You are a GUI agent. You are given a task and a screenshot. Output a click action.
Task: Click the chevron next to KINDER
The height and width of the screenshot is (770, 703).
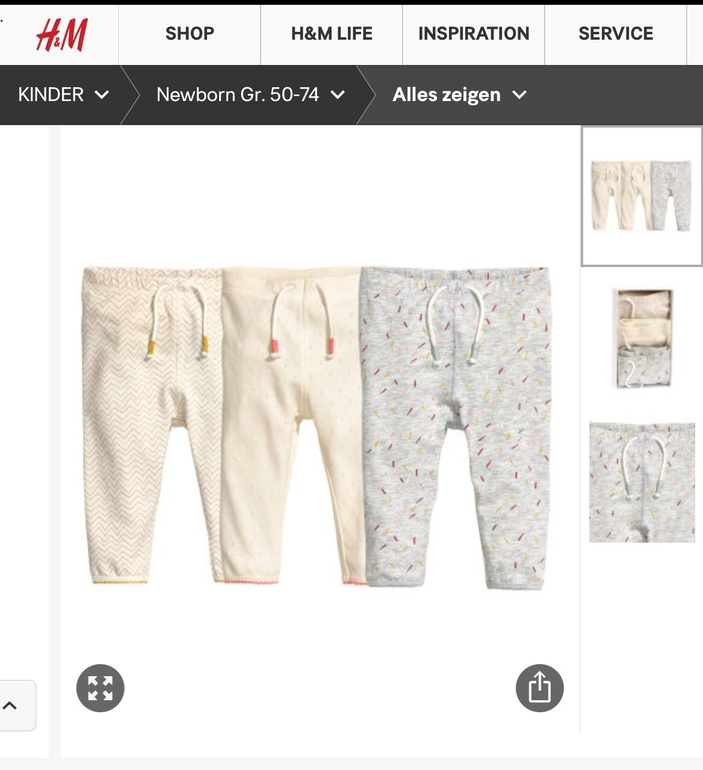(x=102, y=95)
